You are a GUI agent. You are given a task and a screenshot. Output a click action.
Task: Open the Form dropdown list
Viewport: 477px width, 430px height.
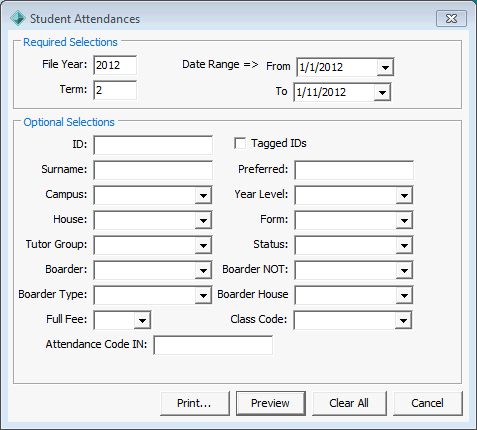tap(404, 220)
